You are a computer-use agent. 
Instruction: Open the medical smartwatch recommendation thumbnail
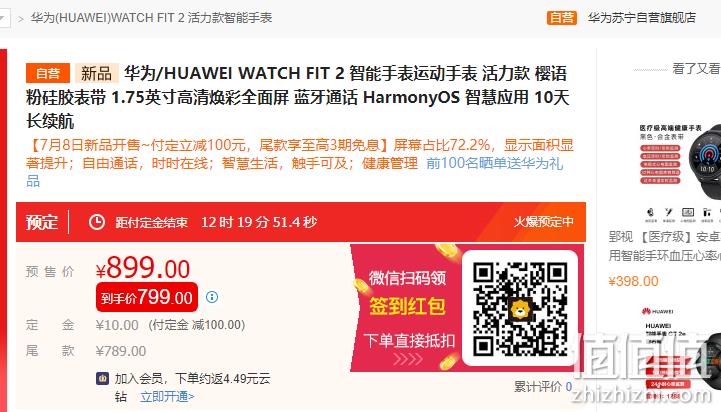[680, 172]
